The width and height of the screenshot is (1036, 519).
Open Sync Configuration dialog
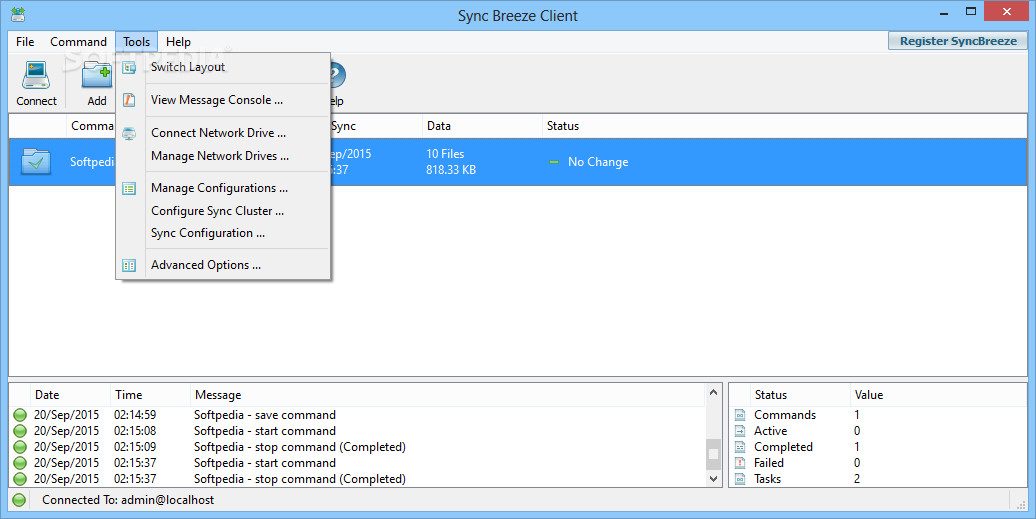tap(223, 233)
